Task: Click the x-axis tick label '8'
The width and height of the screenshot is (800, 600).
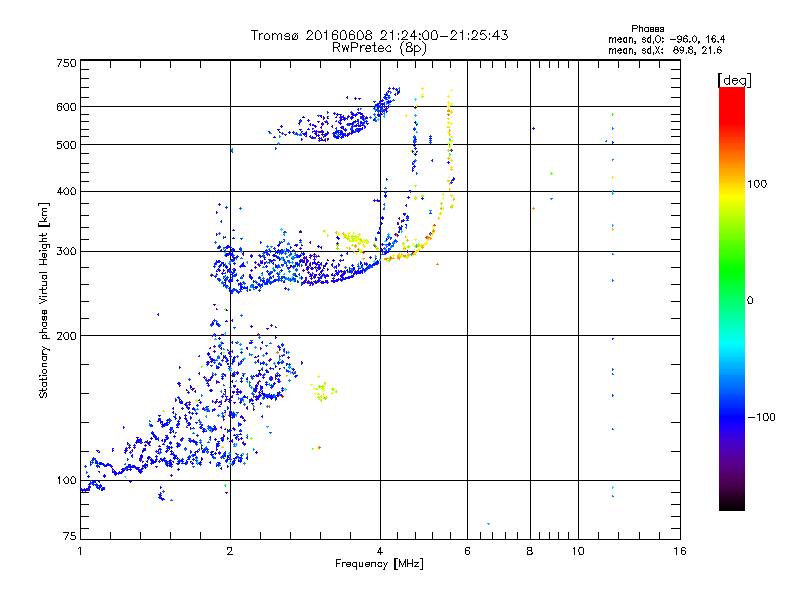Action: click(x=530, y=551)
